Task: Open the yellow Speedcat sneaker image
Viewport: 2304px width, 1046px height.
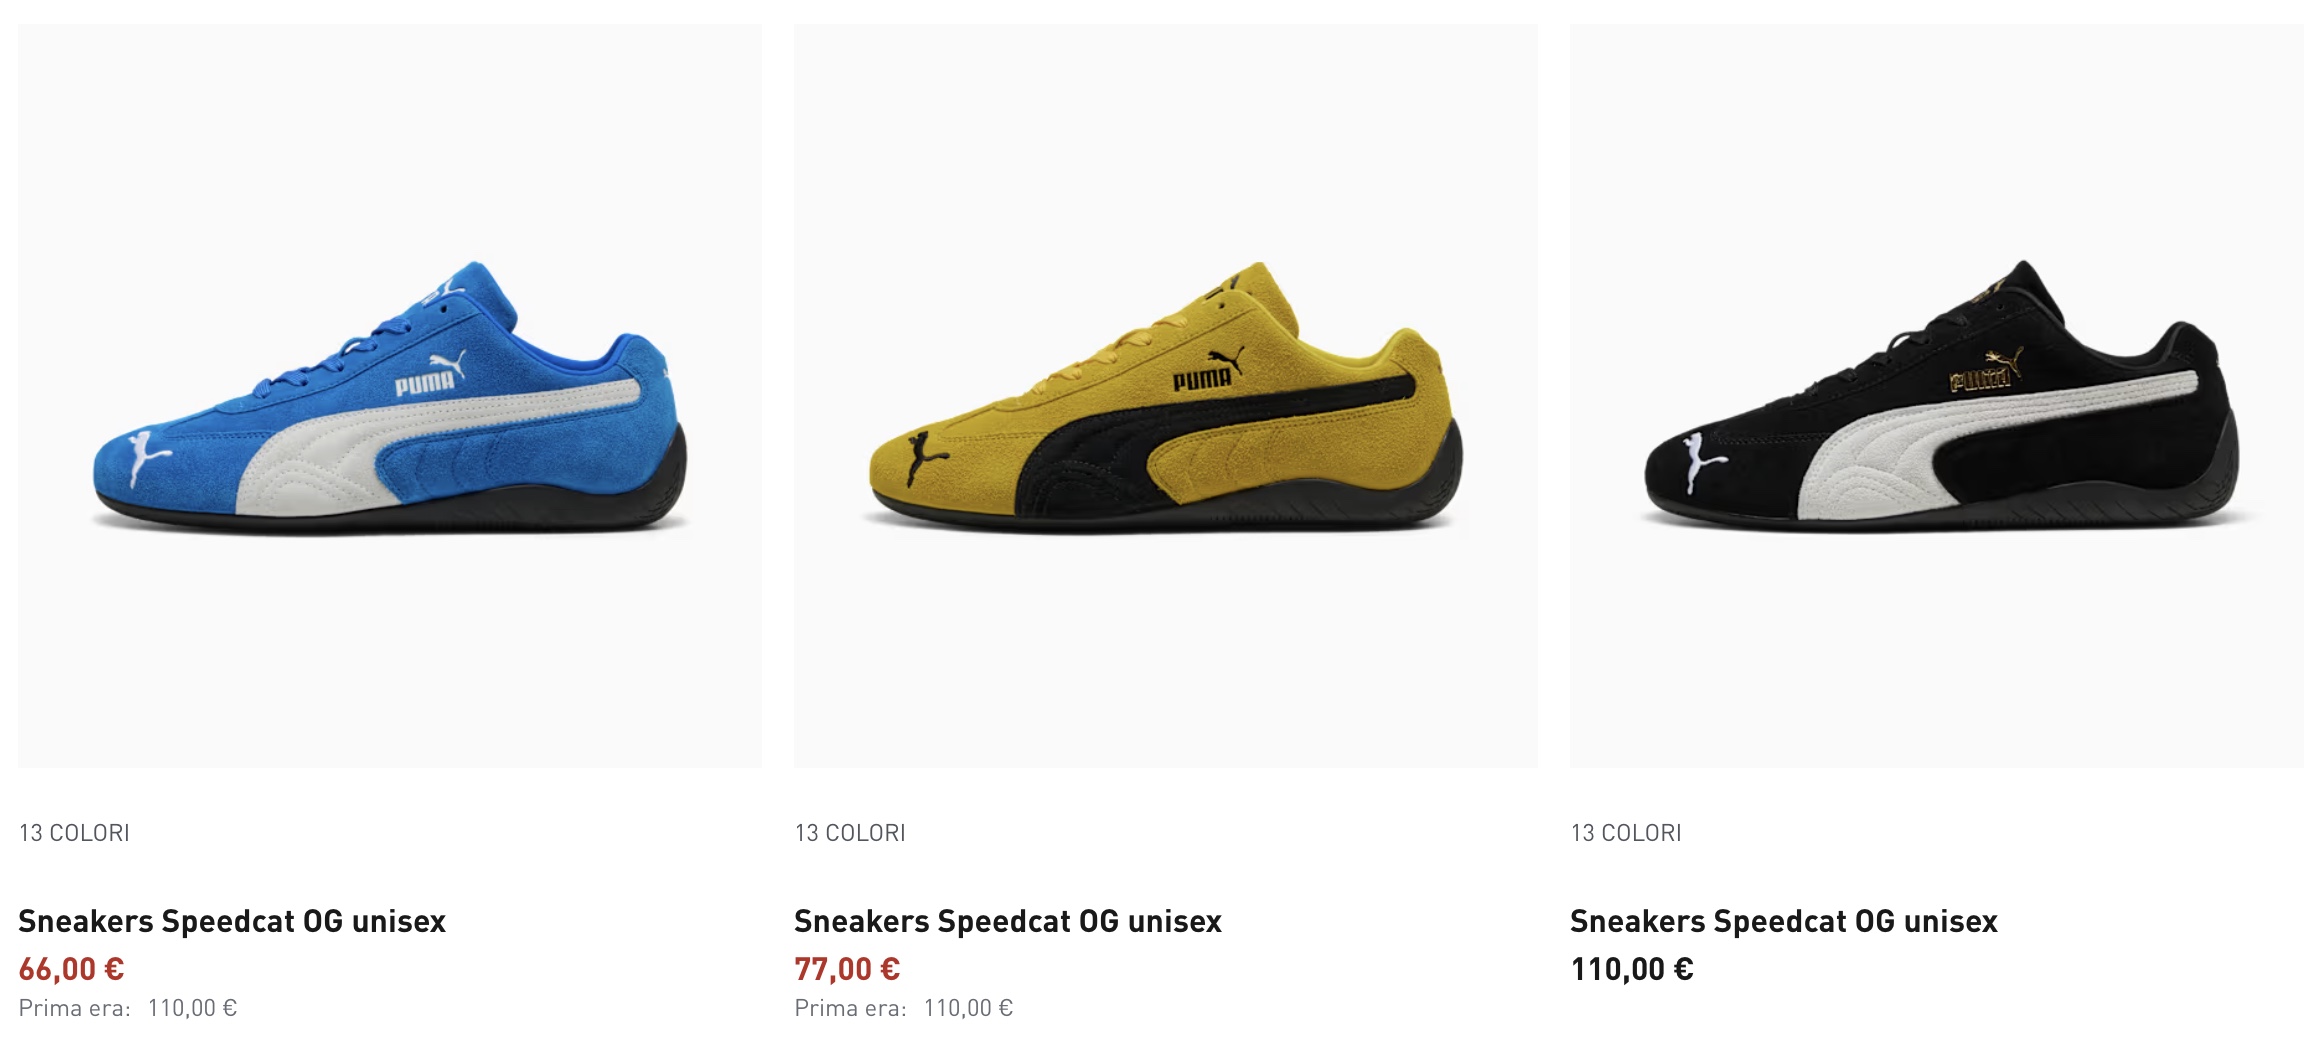Action: pos(1165,396)
